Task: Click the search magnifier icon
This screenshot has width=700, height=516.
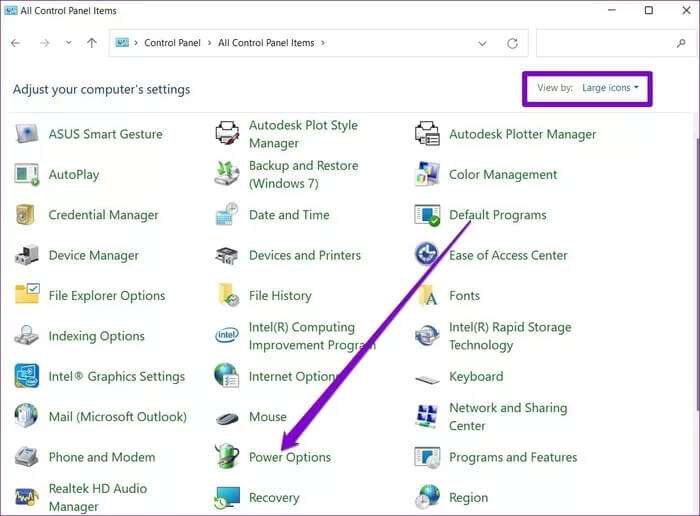Action: (681, 43)
